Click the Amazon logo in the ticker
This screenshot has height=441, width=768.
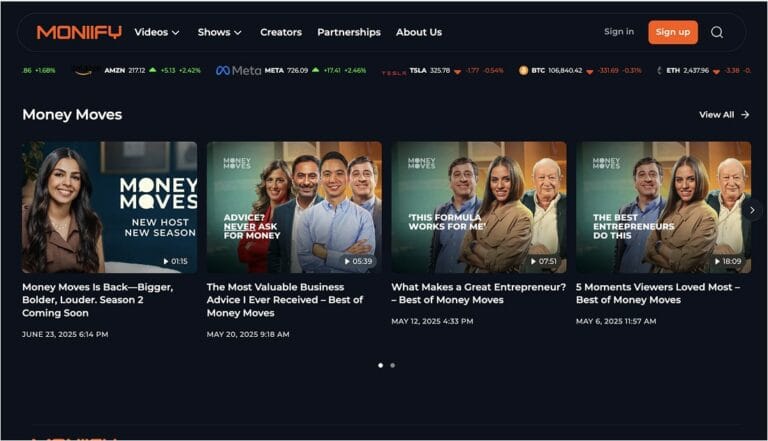(x=84, y=71)
